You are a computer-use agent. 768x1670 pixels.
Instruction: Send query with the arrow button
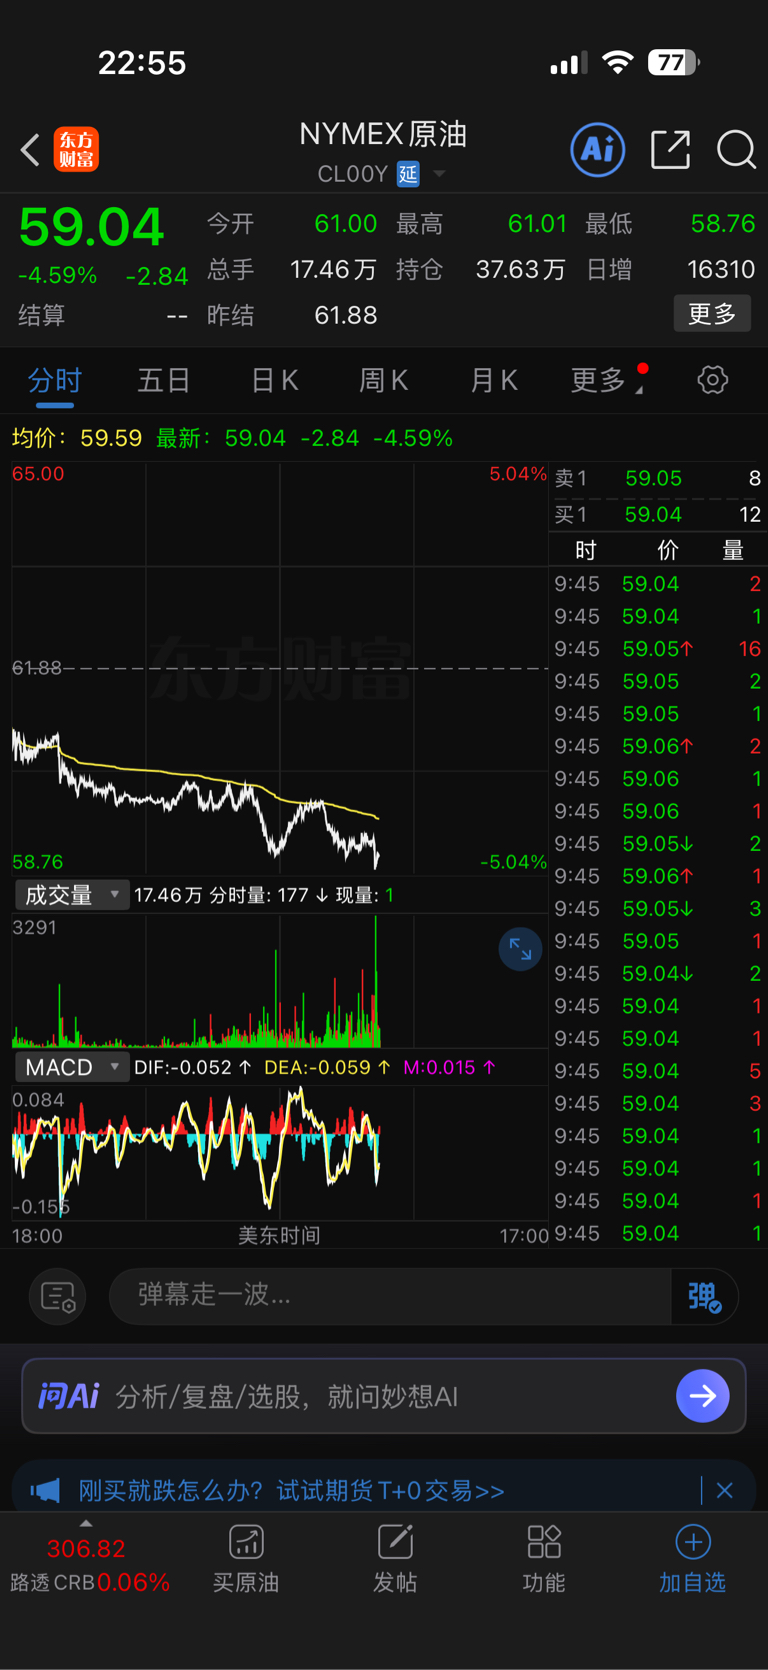click(x=703, y=1396)
